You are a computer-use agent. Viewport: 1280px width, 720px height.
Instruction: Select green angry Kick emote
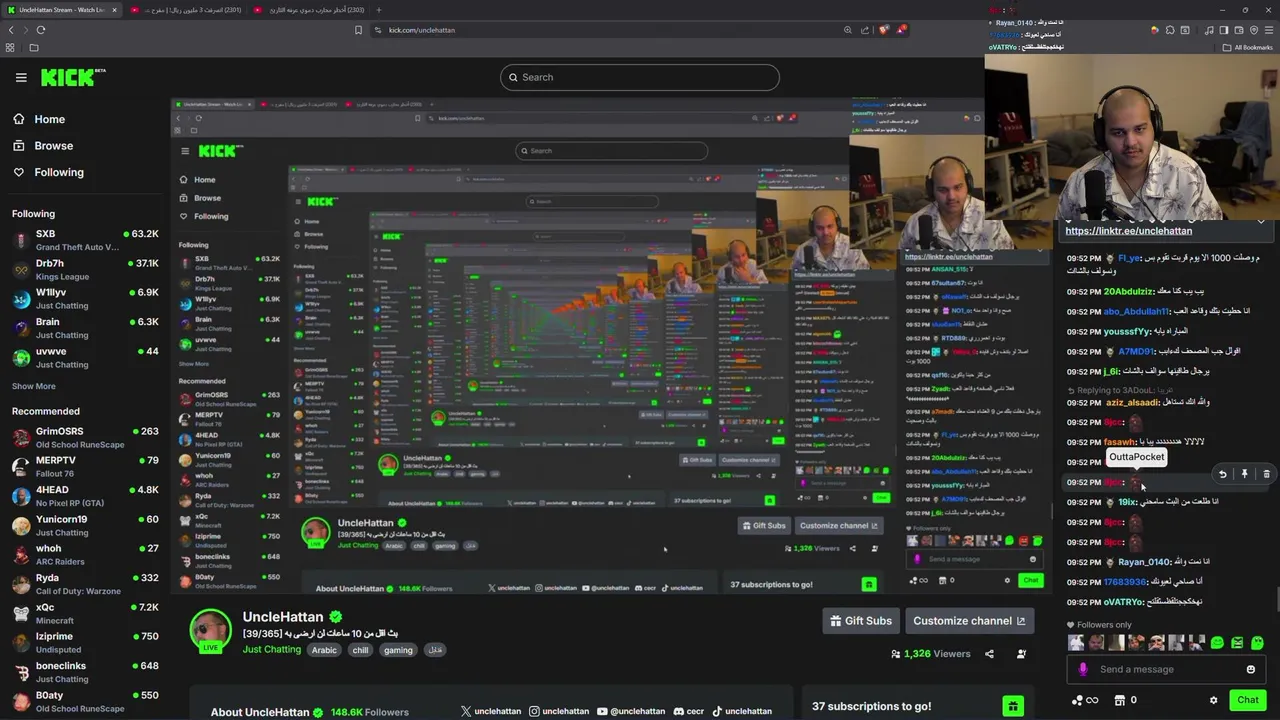click(x=1237, y=643)
